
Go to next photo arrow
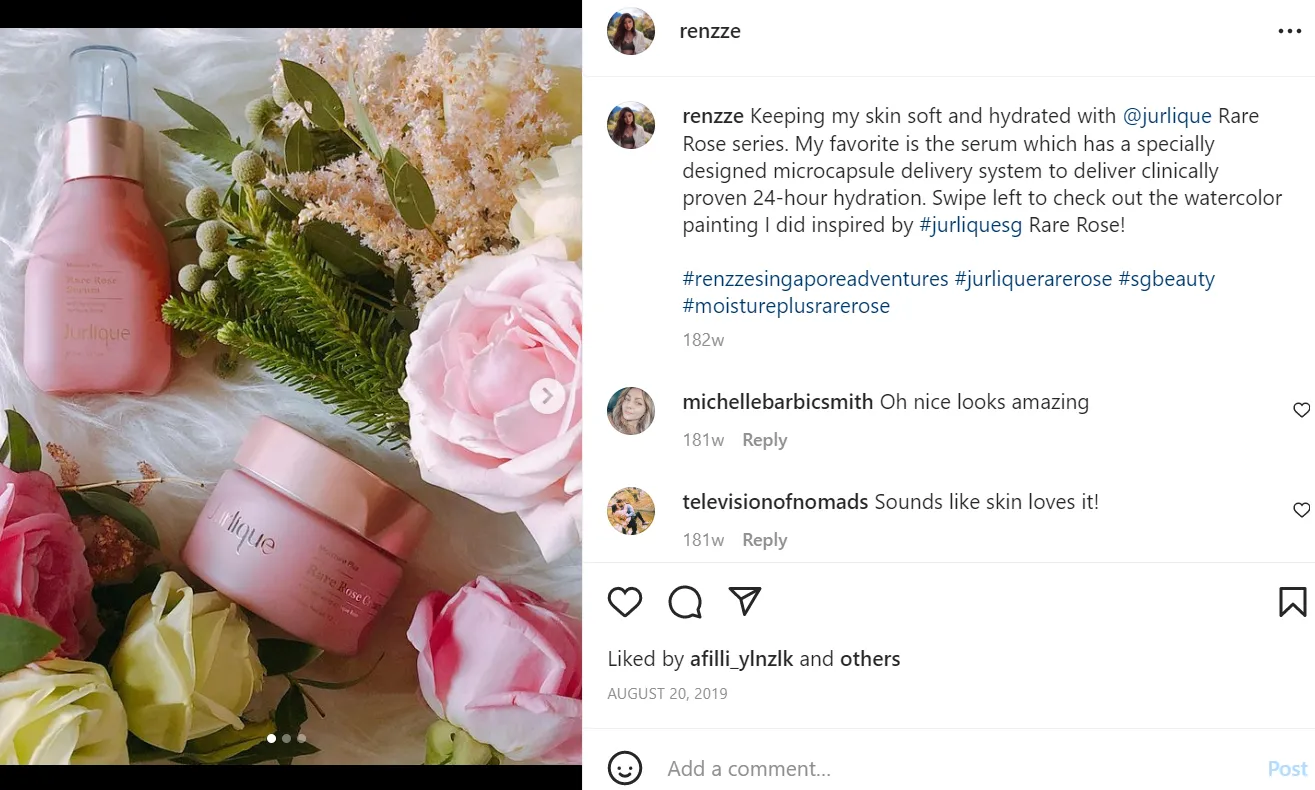pyautogui.click(x=547, y=396)
